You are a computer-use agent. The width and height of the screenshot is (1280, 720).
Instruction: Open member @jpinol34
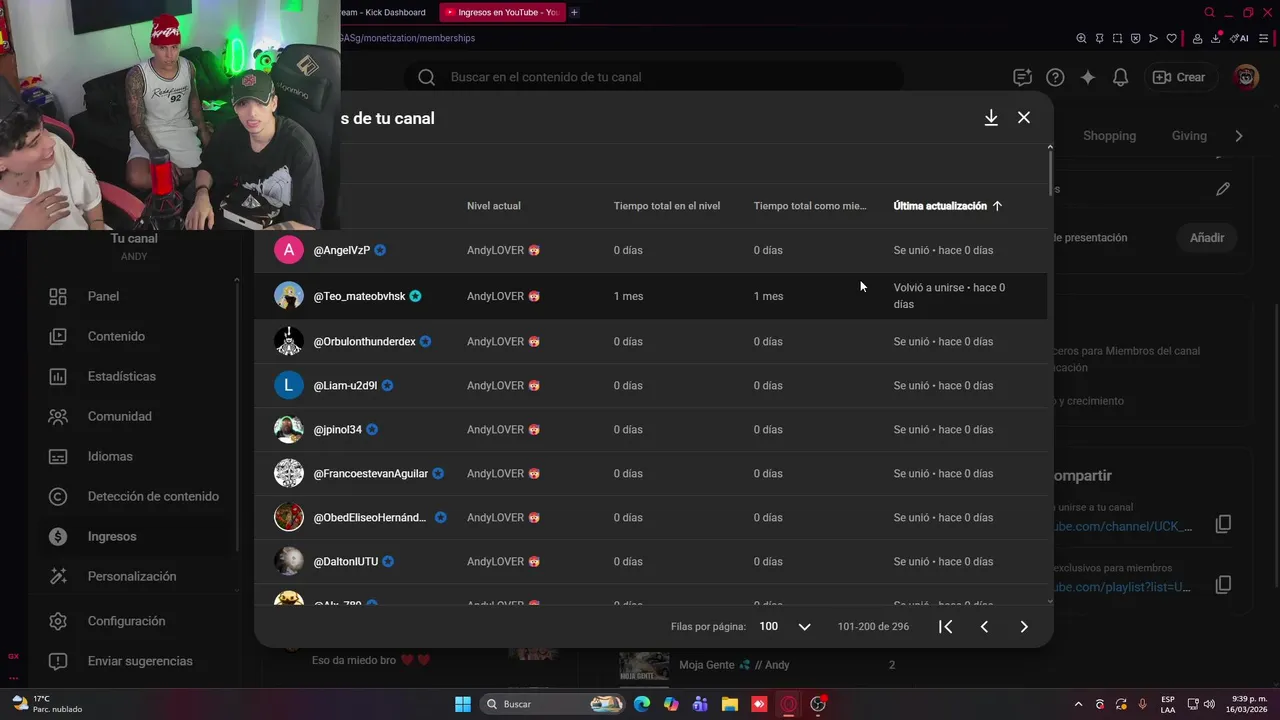tap(337, 430)
